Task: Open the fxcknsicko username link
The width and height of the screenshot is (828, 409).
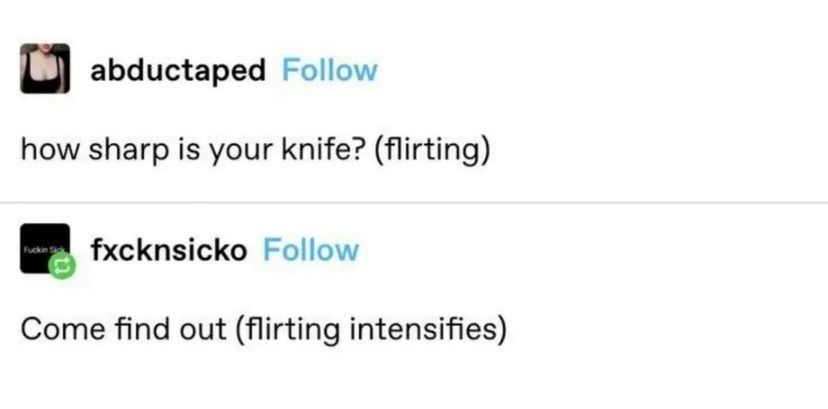Action: pyautogui.click(x=168, y=249)
